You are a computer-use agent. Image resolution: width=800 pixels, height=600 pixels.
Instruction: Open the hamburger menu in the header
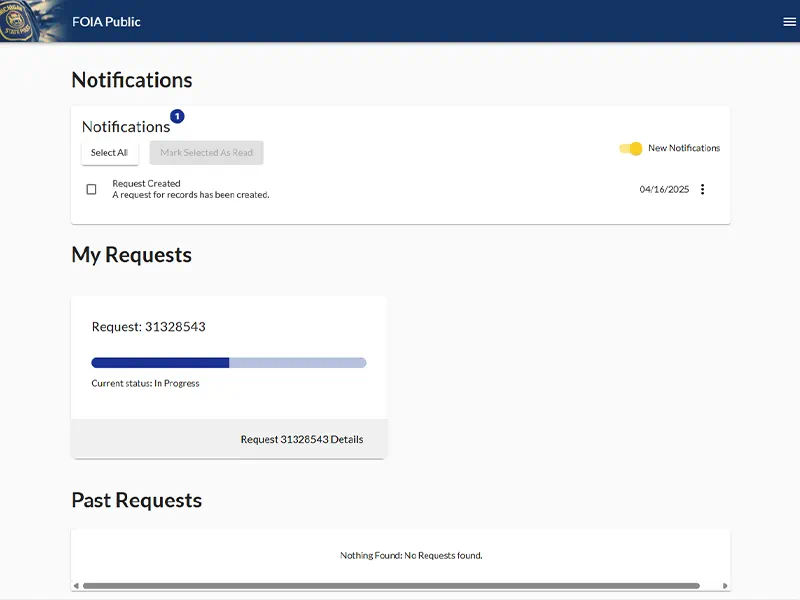[x=789, y=21]
